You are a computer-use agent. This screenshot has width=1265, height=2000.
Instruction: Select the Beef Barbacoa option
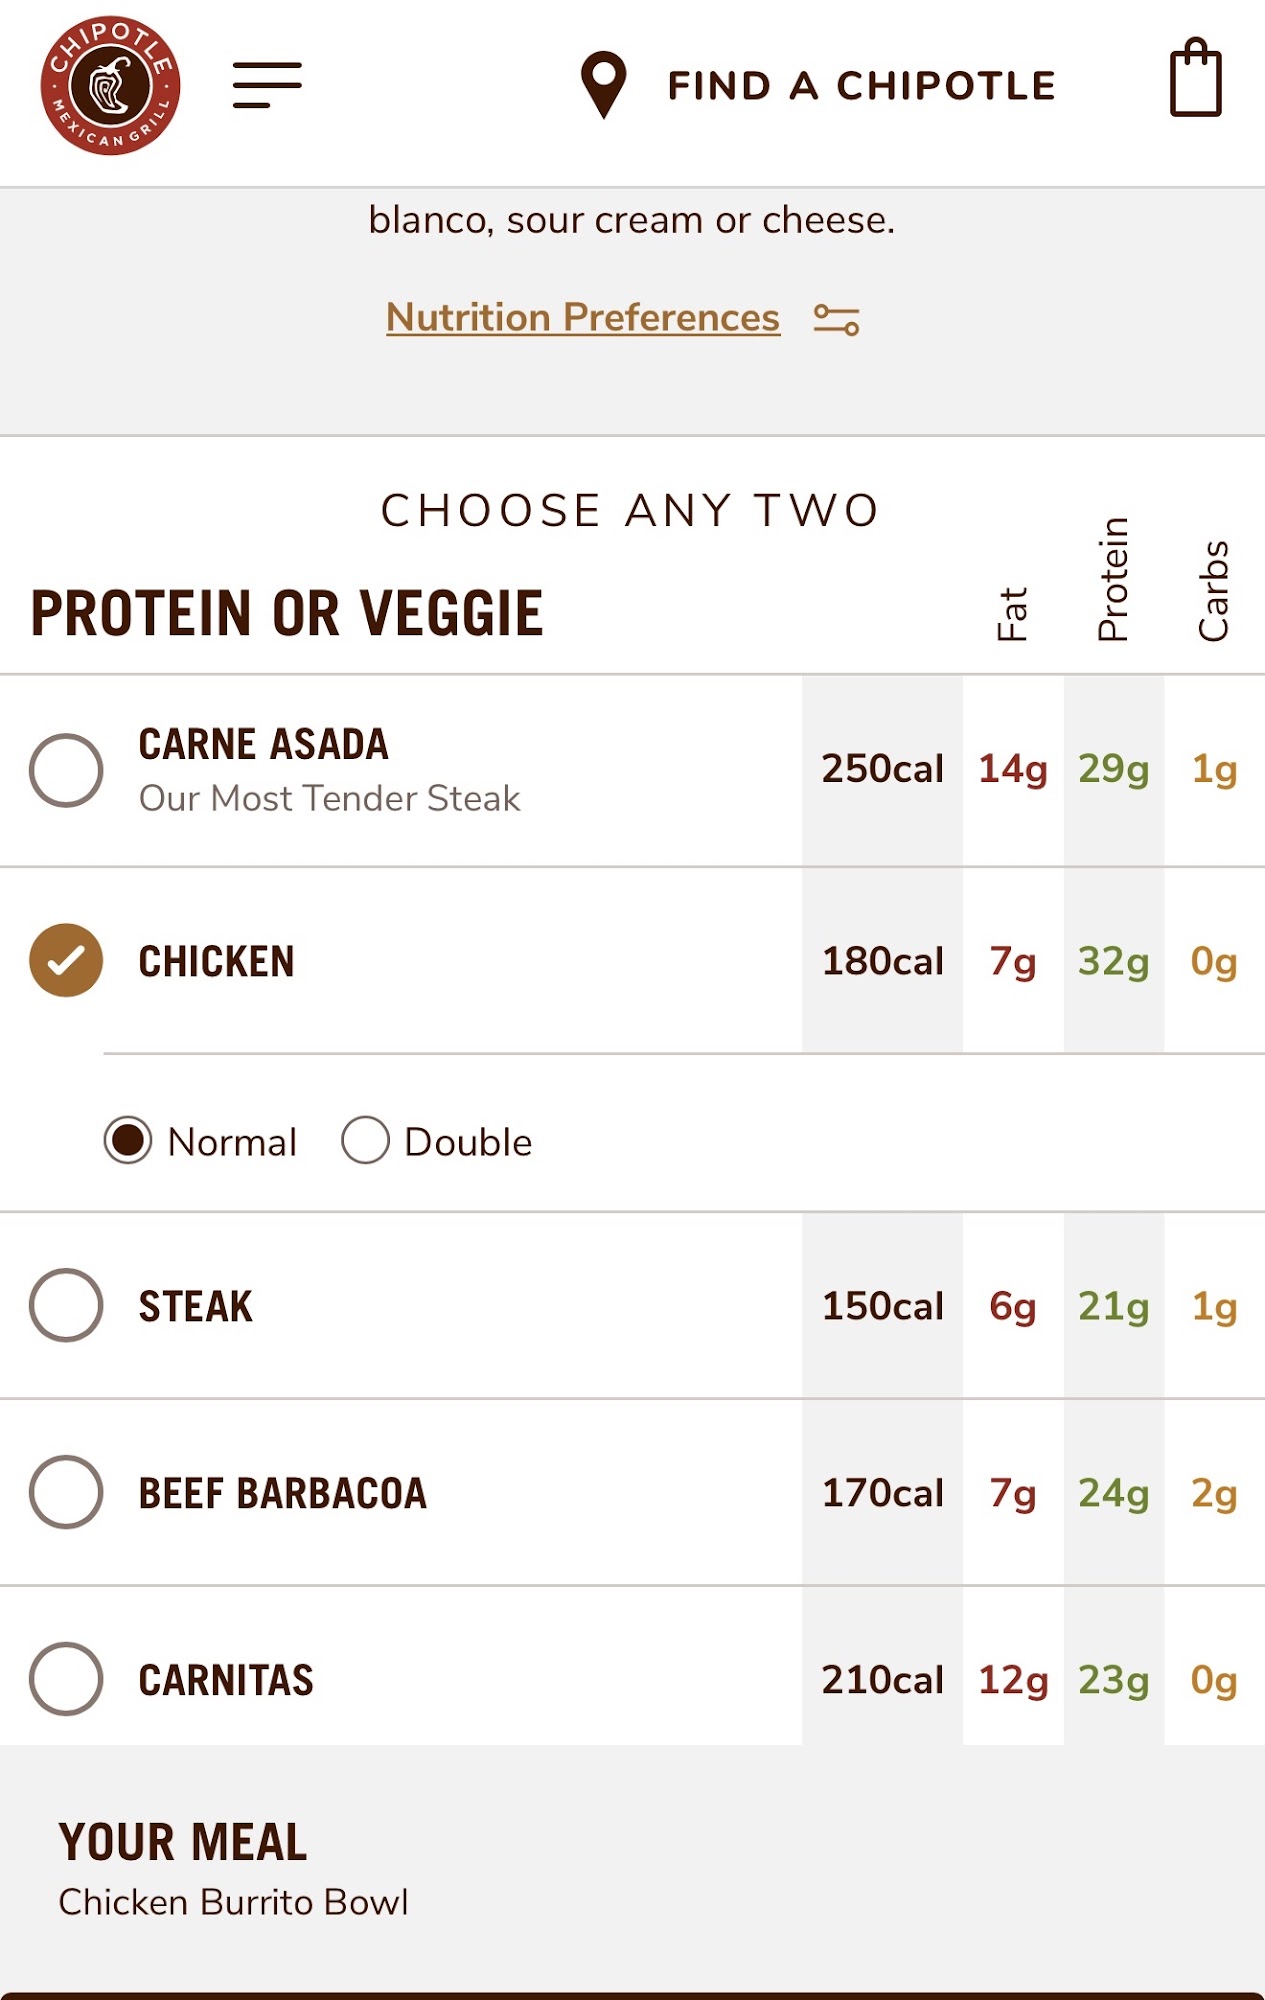(x=66, y=1492)
